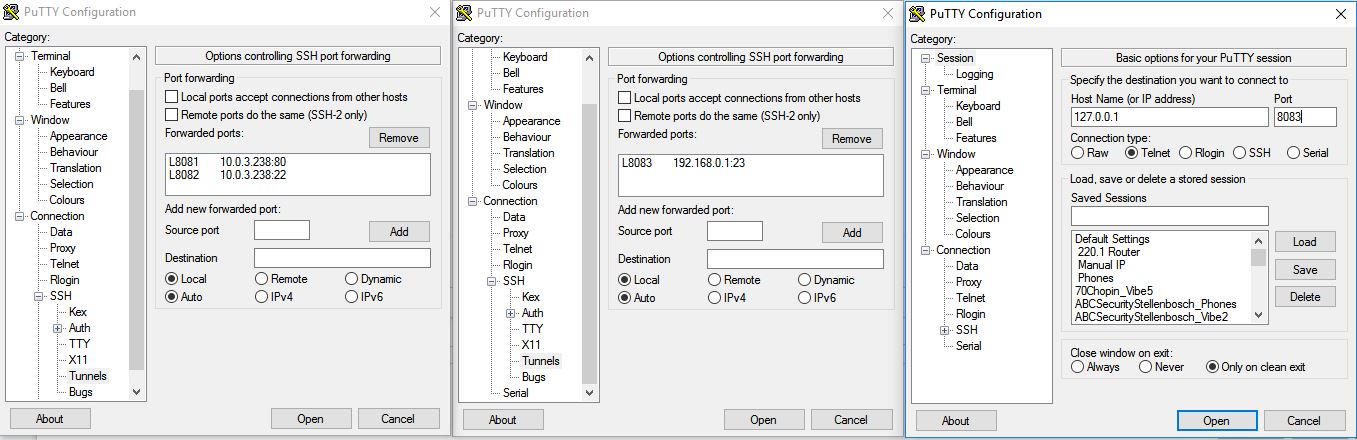
Task: Select Tunnels in left window tree
Action: point(88,376)
